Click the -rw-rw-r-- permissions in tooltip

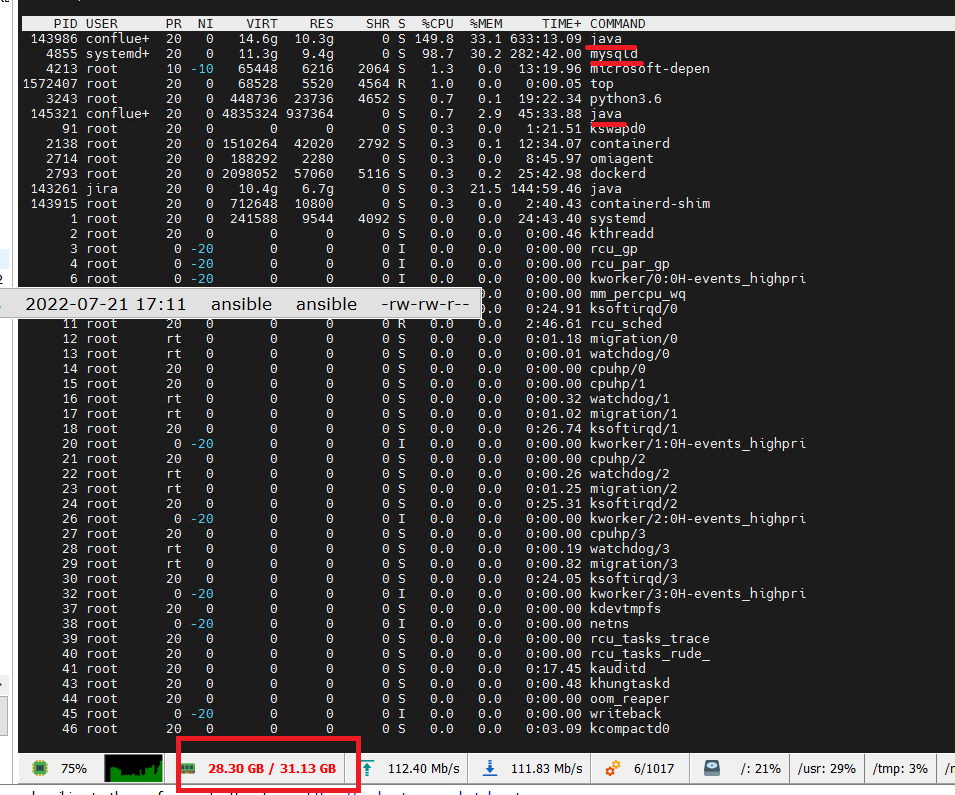click(425, 304)
